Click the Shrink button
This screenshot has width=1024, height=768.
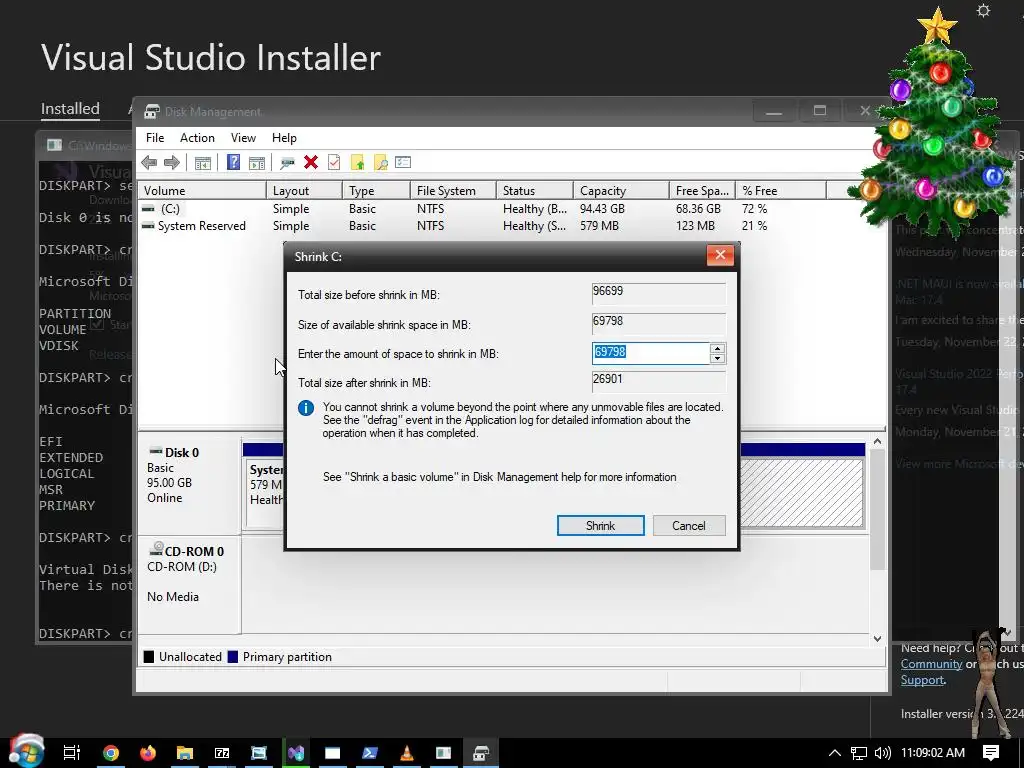[x=600, y=526]
